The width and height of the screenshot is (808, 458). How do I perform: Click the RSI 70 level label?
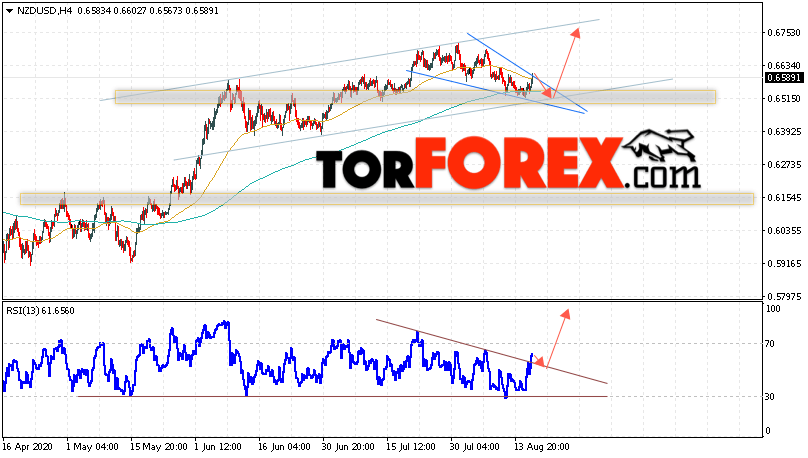click(x=770, y=344)
